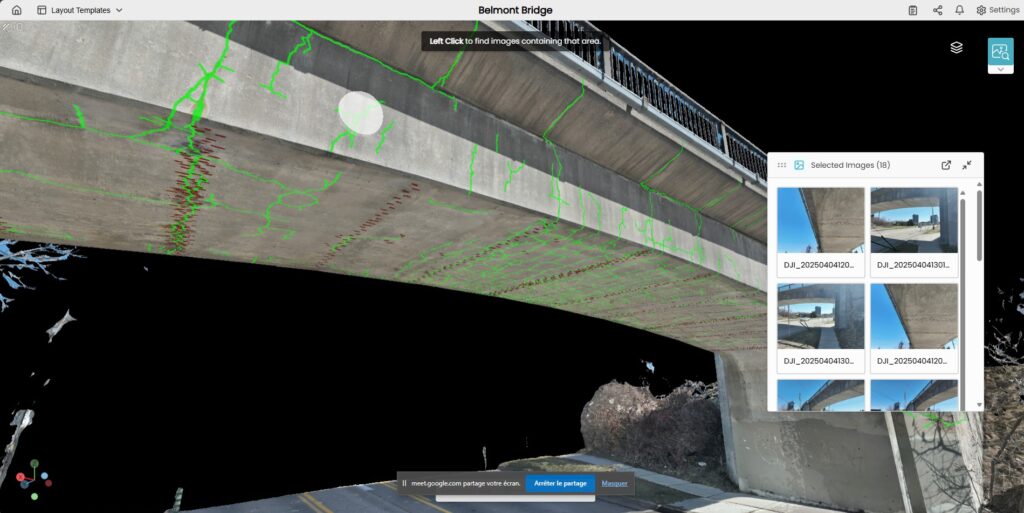The height and width of the screenshot is (513, 1024).
Task: Click the 'Masquer' link
Action: (x=614, y=483)
